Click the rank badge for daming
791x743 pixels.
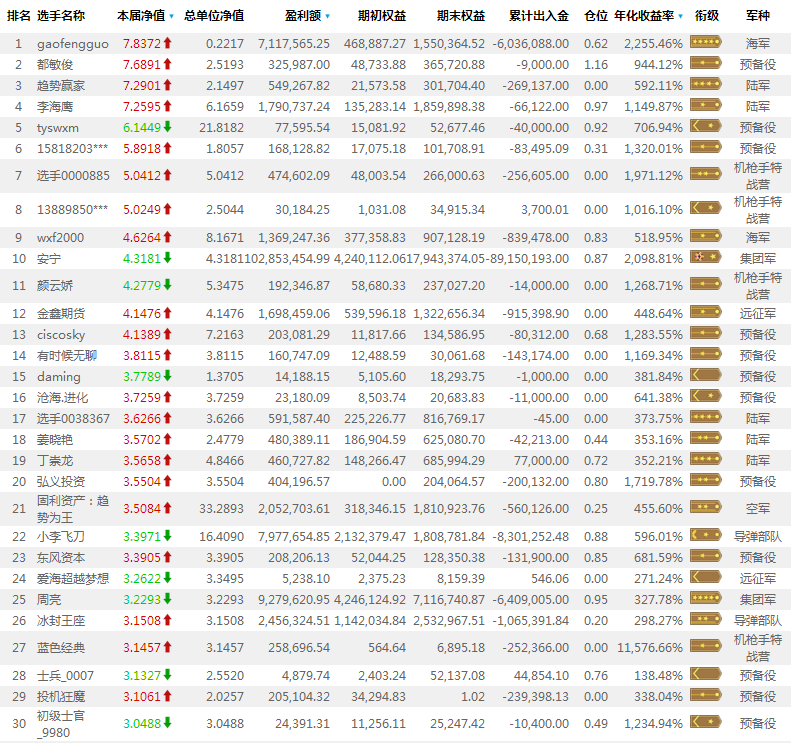pos(706,375)
